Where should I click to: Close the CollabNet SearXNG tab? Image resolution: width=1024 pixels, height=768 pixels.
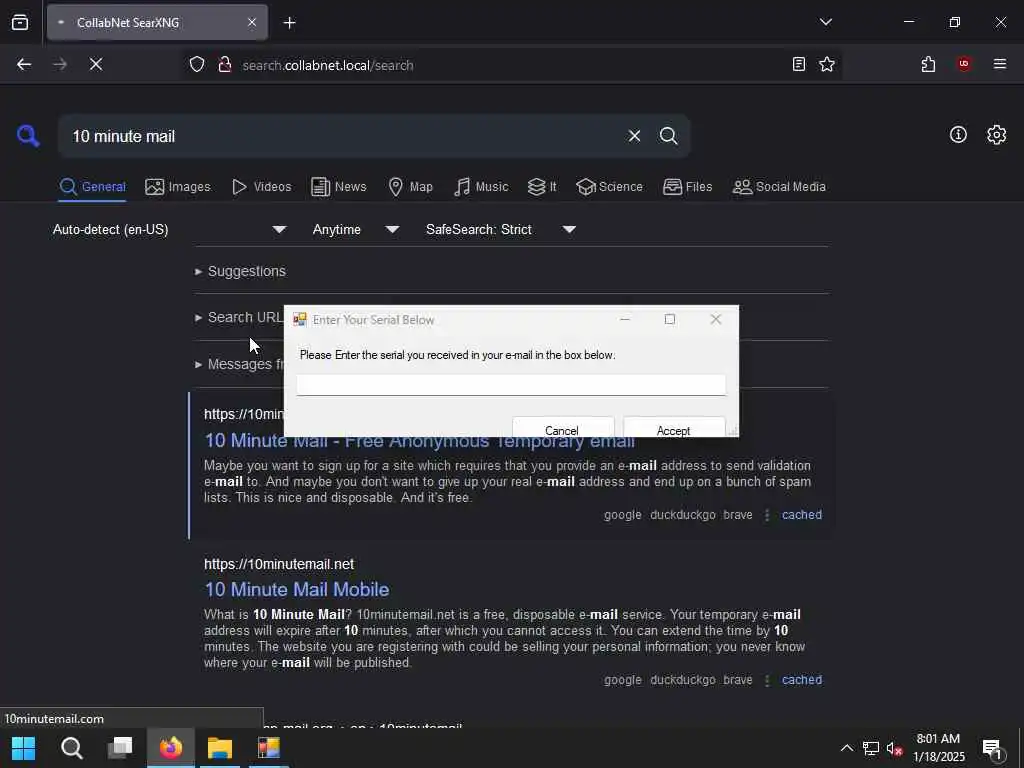pyautogui.click(x=252, y=23)
